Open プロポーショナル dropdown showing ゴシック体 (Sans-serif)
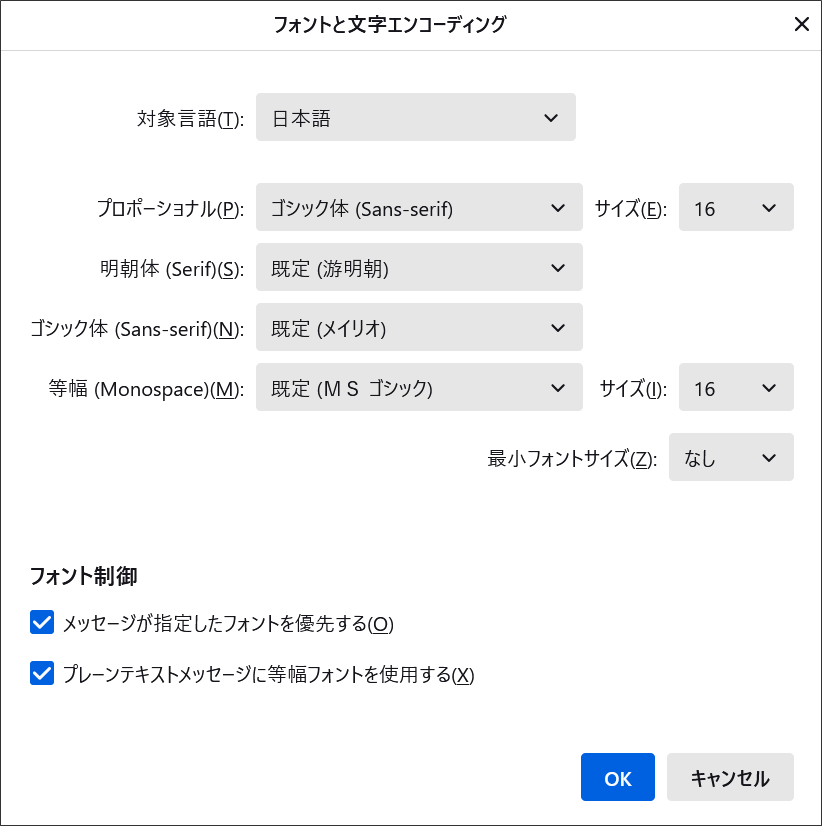 419,207
